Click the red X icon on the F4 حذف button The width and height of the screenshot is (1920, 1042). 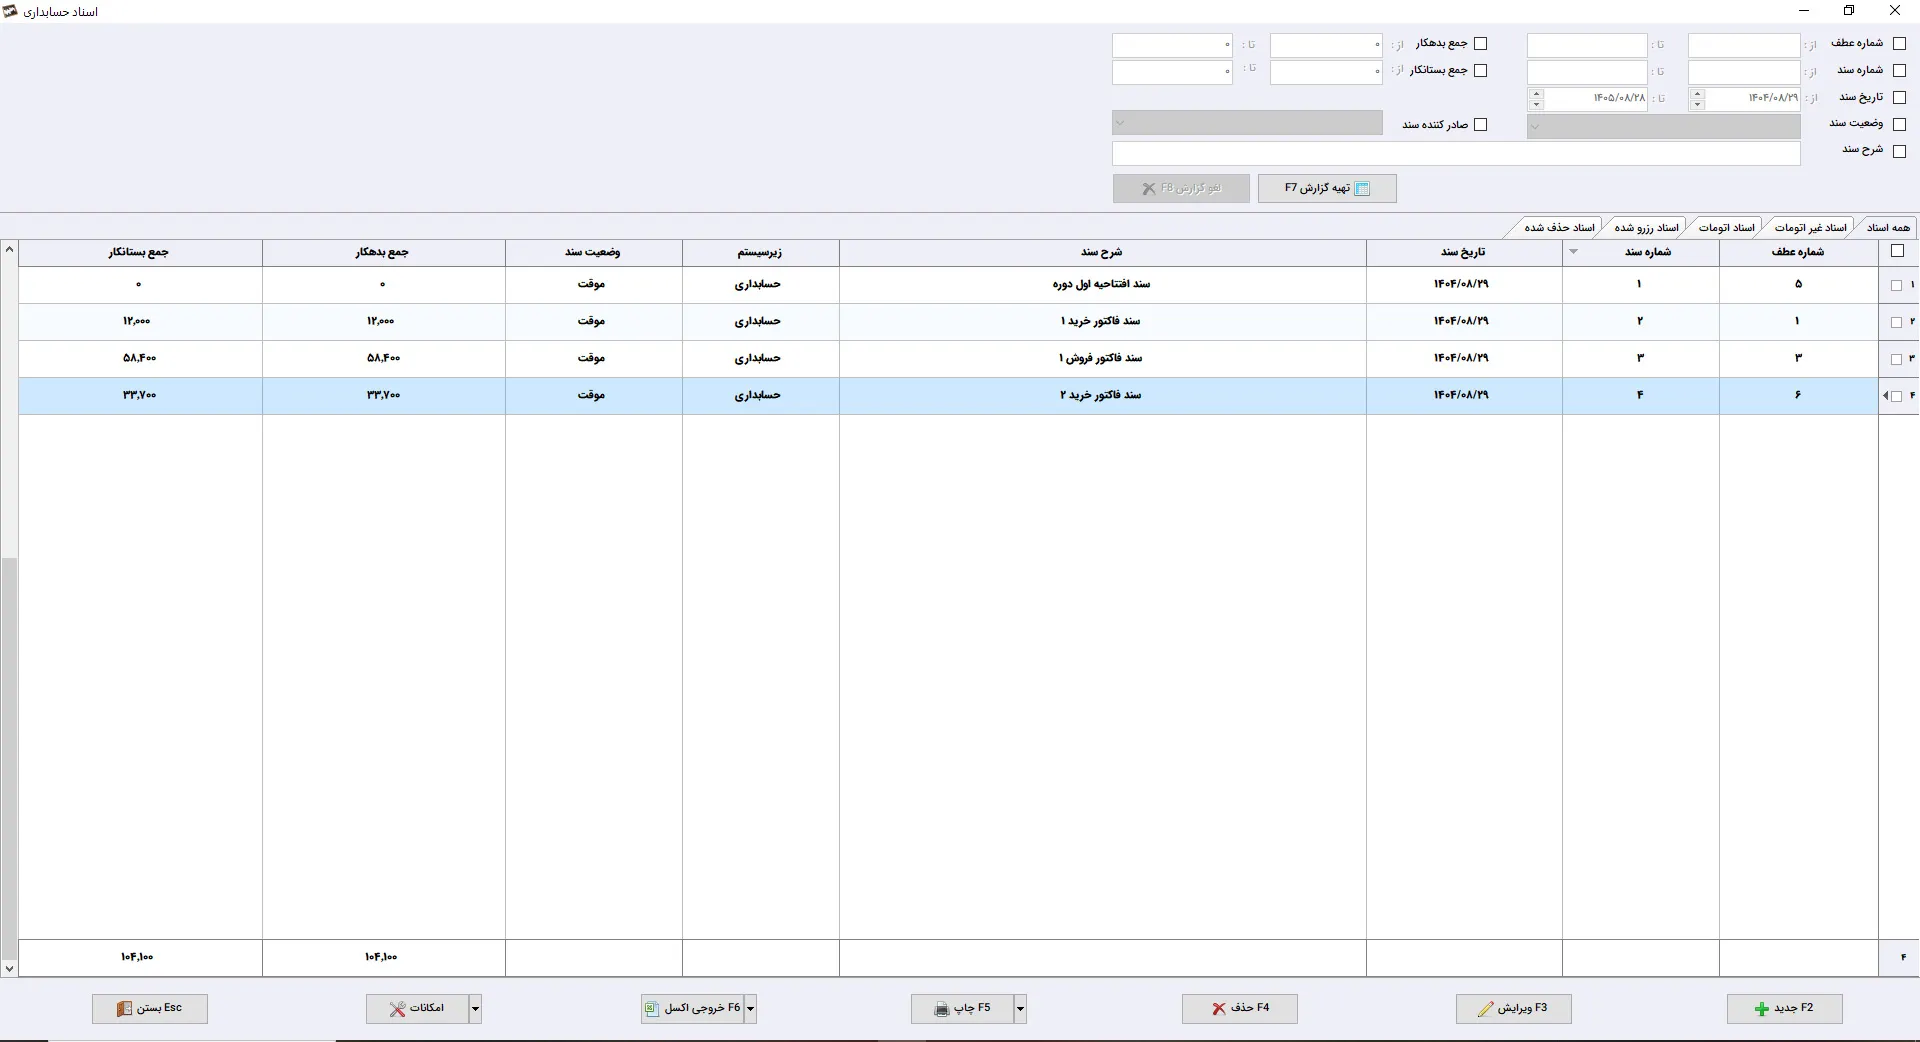coord(1218,1009)
